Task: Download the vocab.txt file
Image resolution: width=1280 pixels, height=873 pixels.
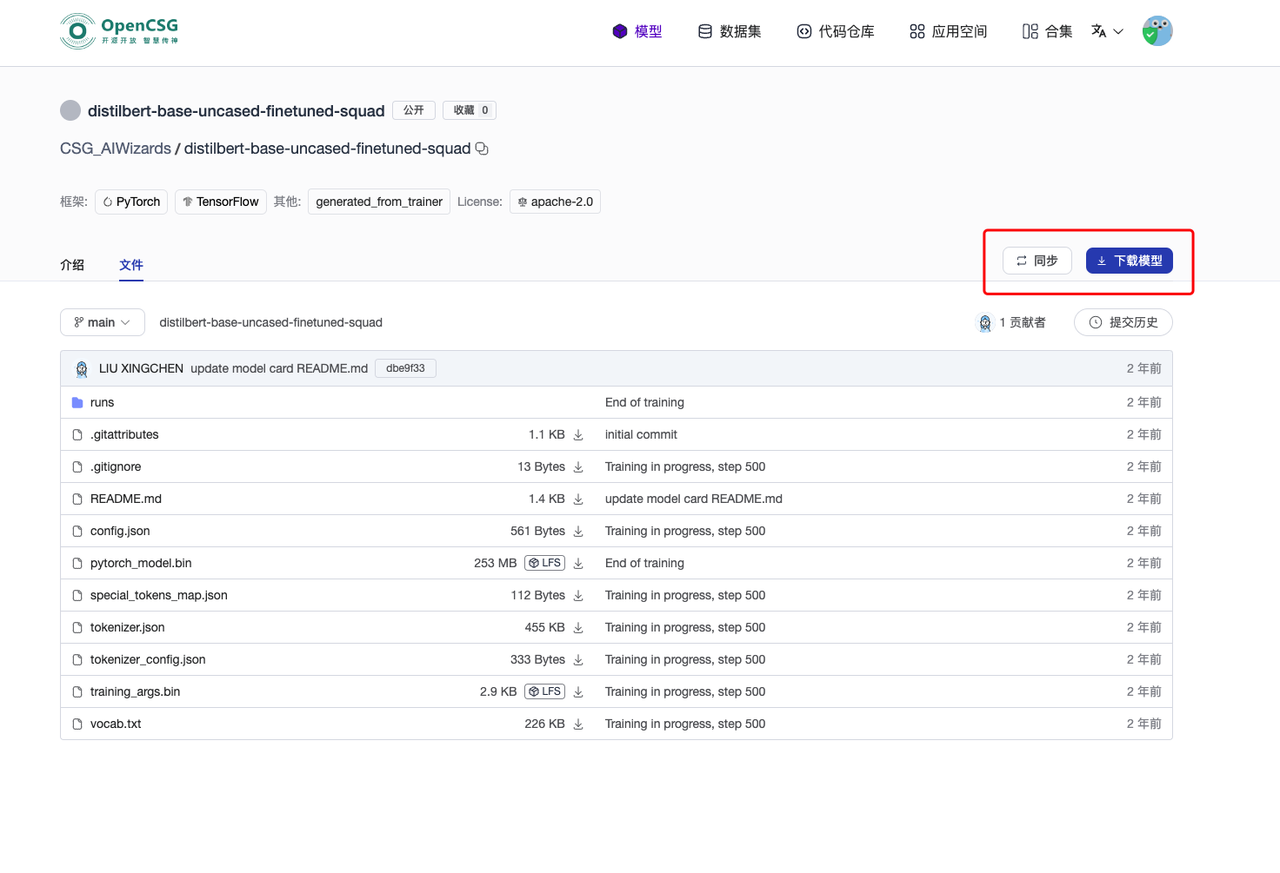Action: [x=578, y=724]
